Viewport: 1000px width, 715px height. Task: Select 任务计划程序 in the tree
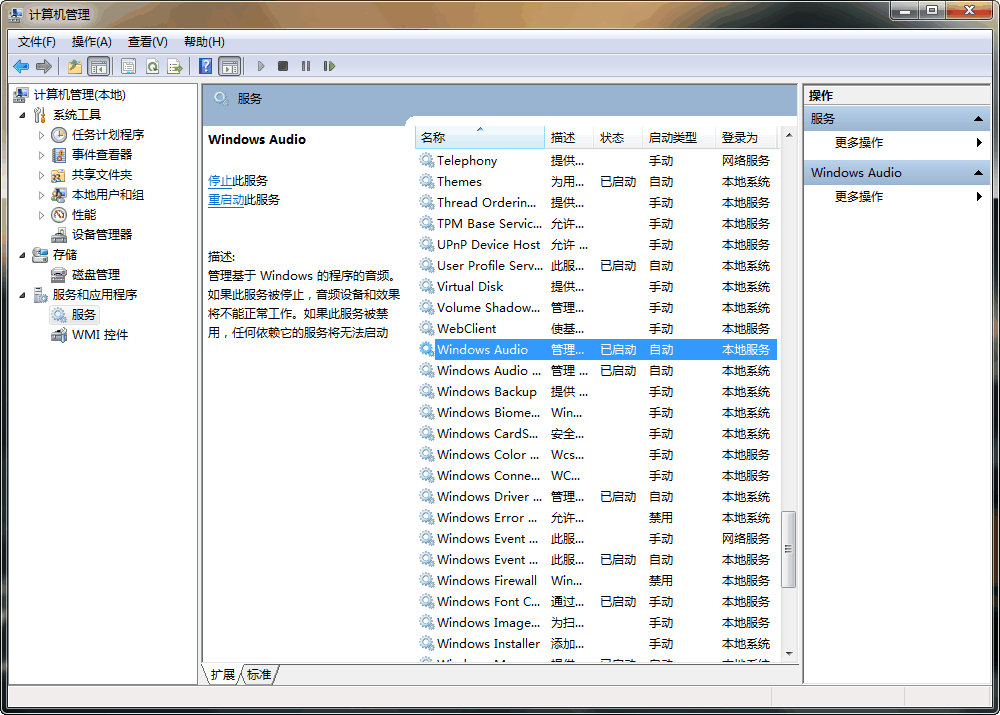pyautogui.click(x=108, y=135)
